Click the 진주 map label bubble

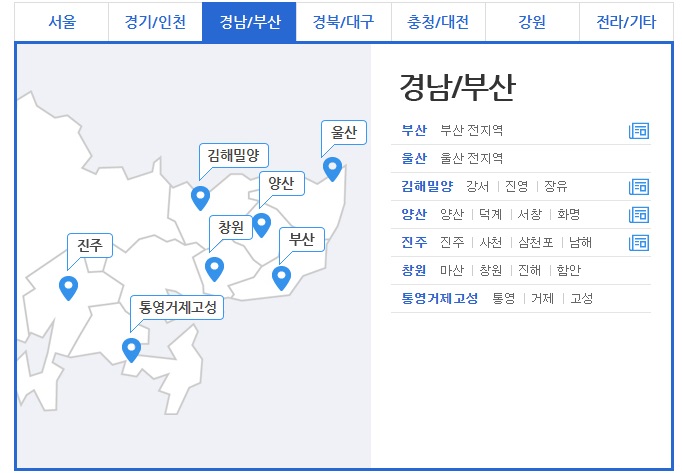click(x=90, y=245)
